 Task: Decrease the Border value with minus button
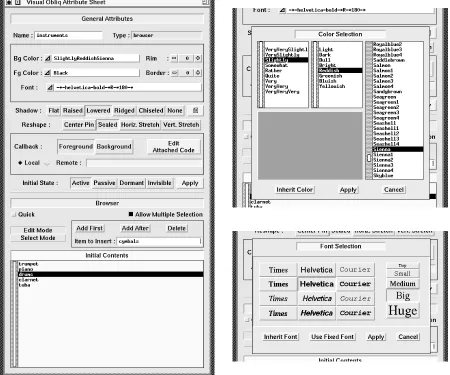[174, 73]
